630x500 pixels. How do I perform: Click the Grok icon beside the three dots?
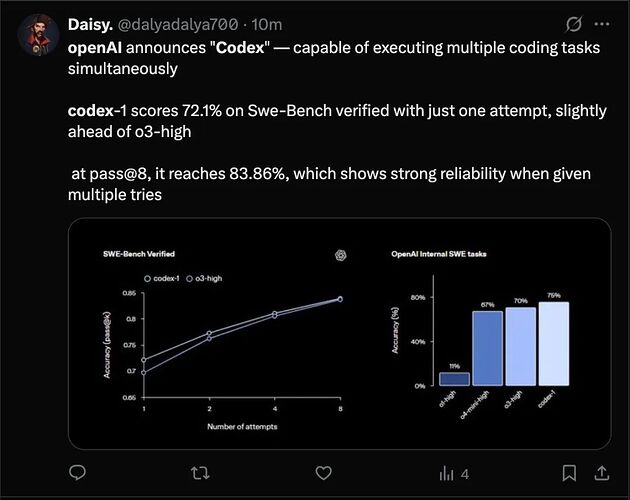pos(574,24)
